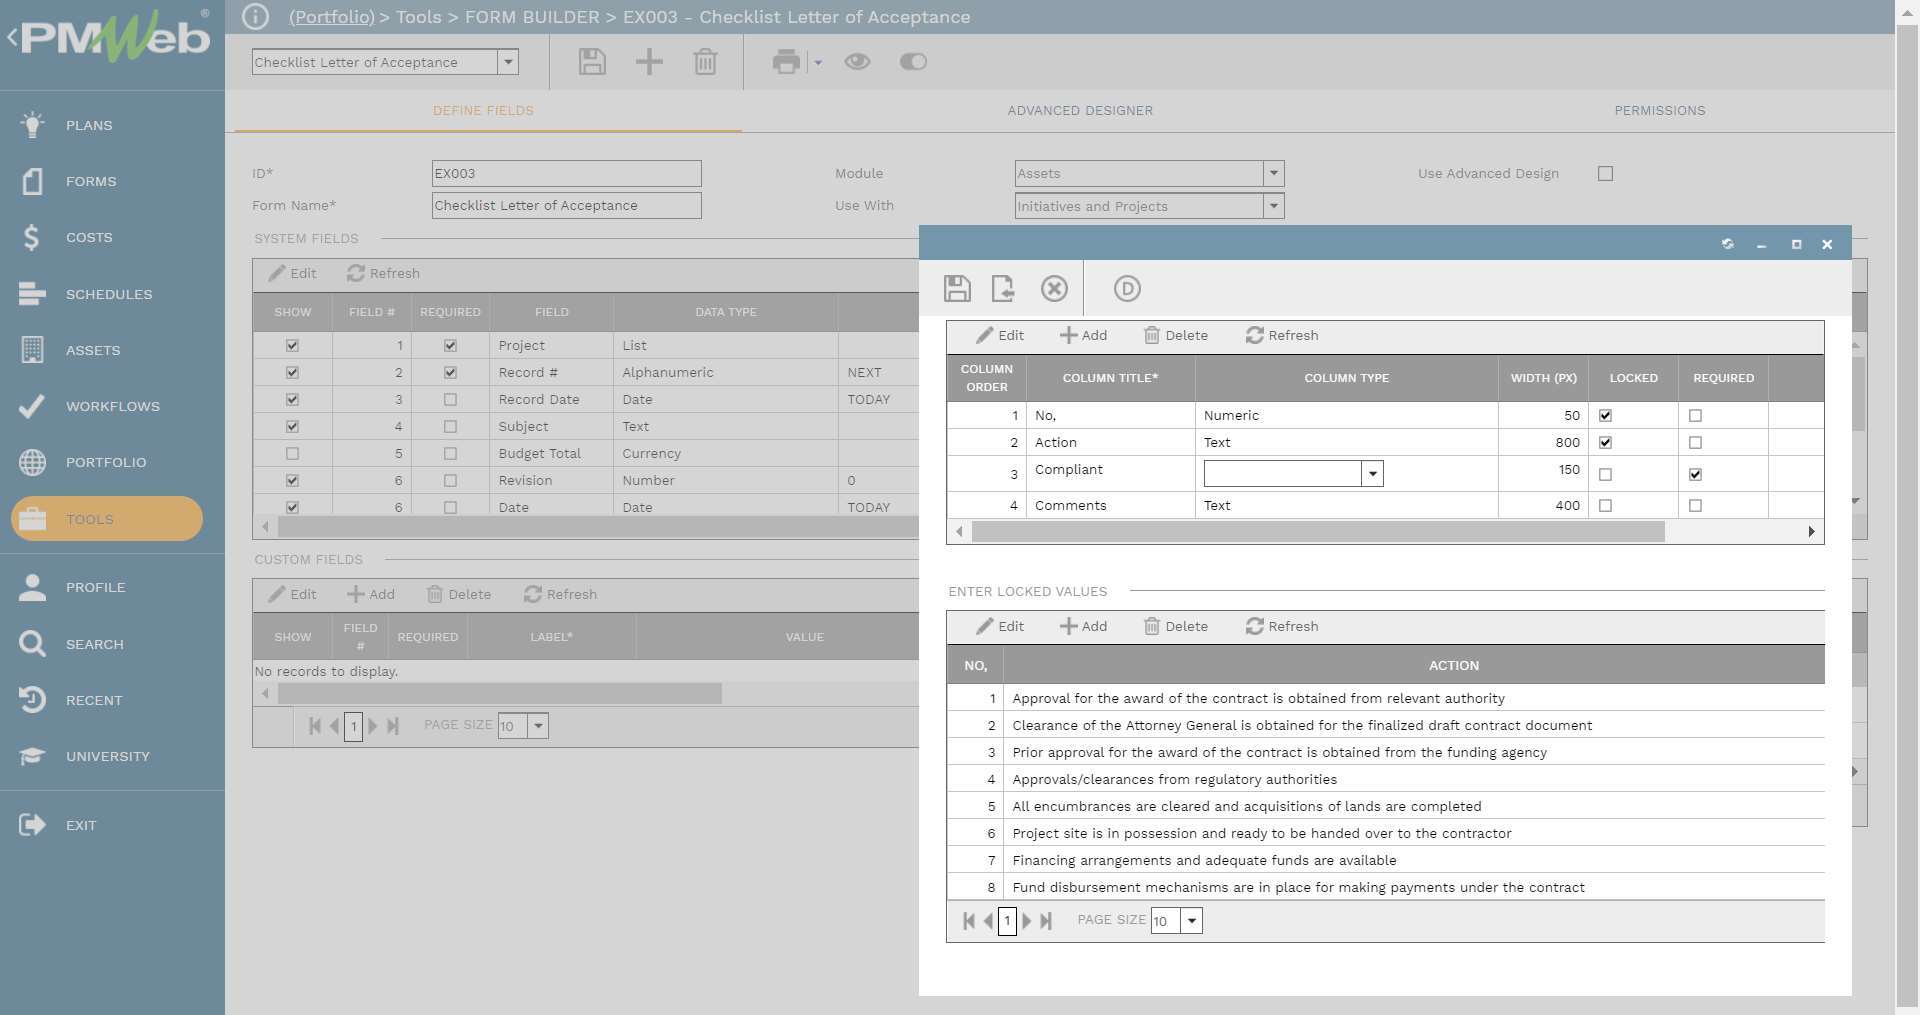Select Tools in the sidebar
1920x1015 pixels.
pyautogui.click(x=107, y=519)
